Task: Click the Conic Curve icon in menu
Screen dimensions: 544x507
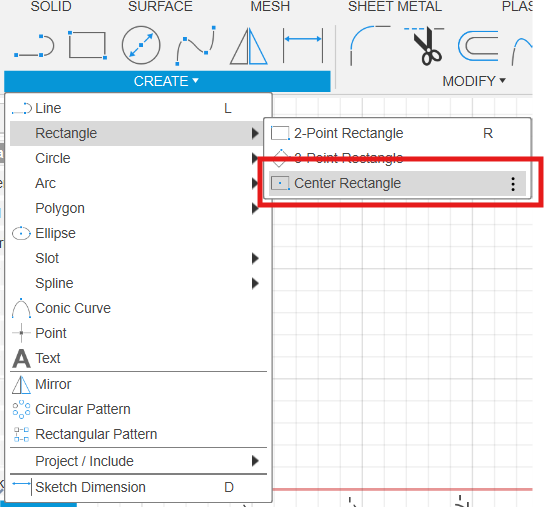Action: coord(21,308)
